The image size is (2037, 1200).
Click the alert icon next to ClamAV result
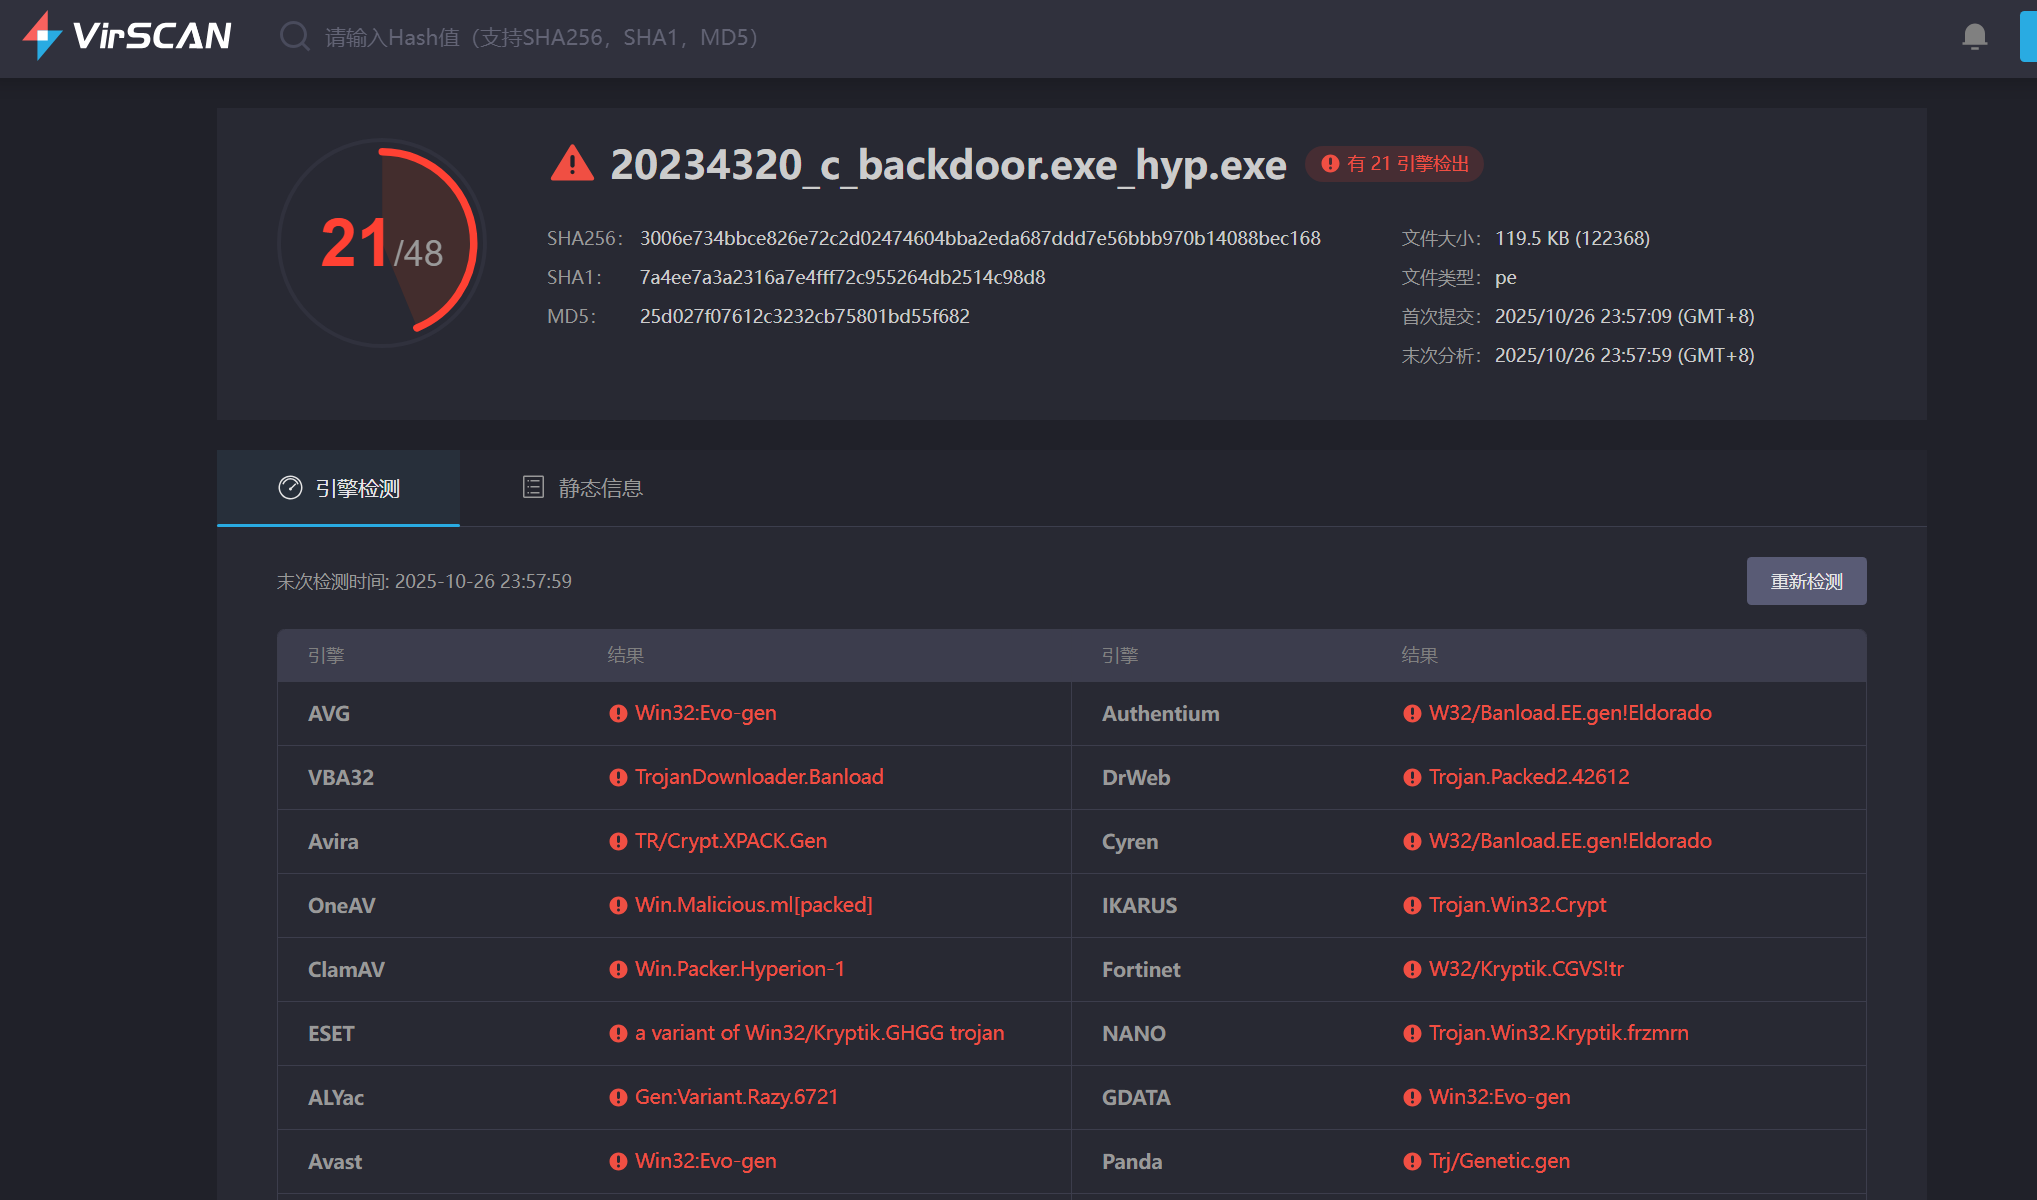pos(618,970)
